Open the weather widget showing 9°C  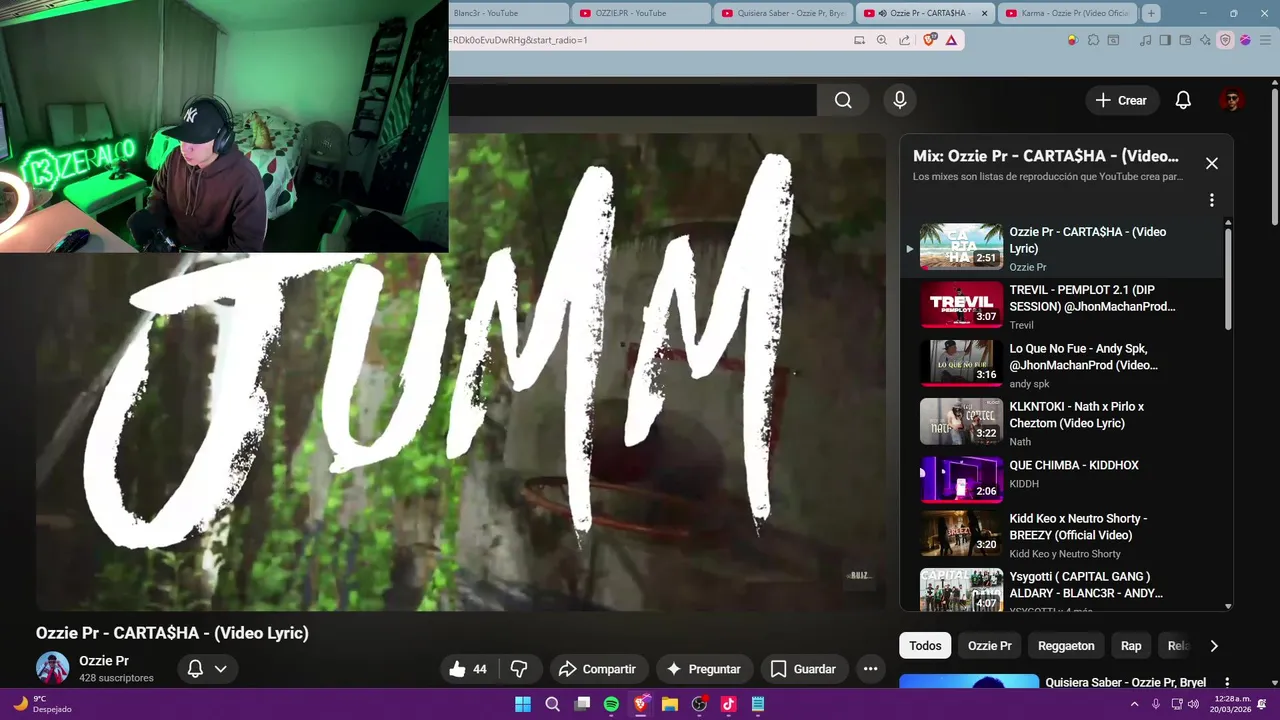[x=40, y=704]
